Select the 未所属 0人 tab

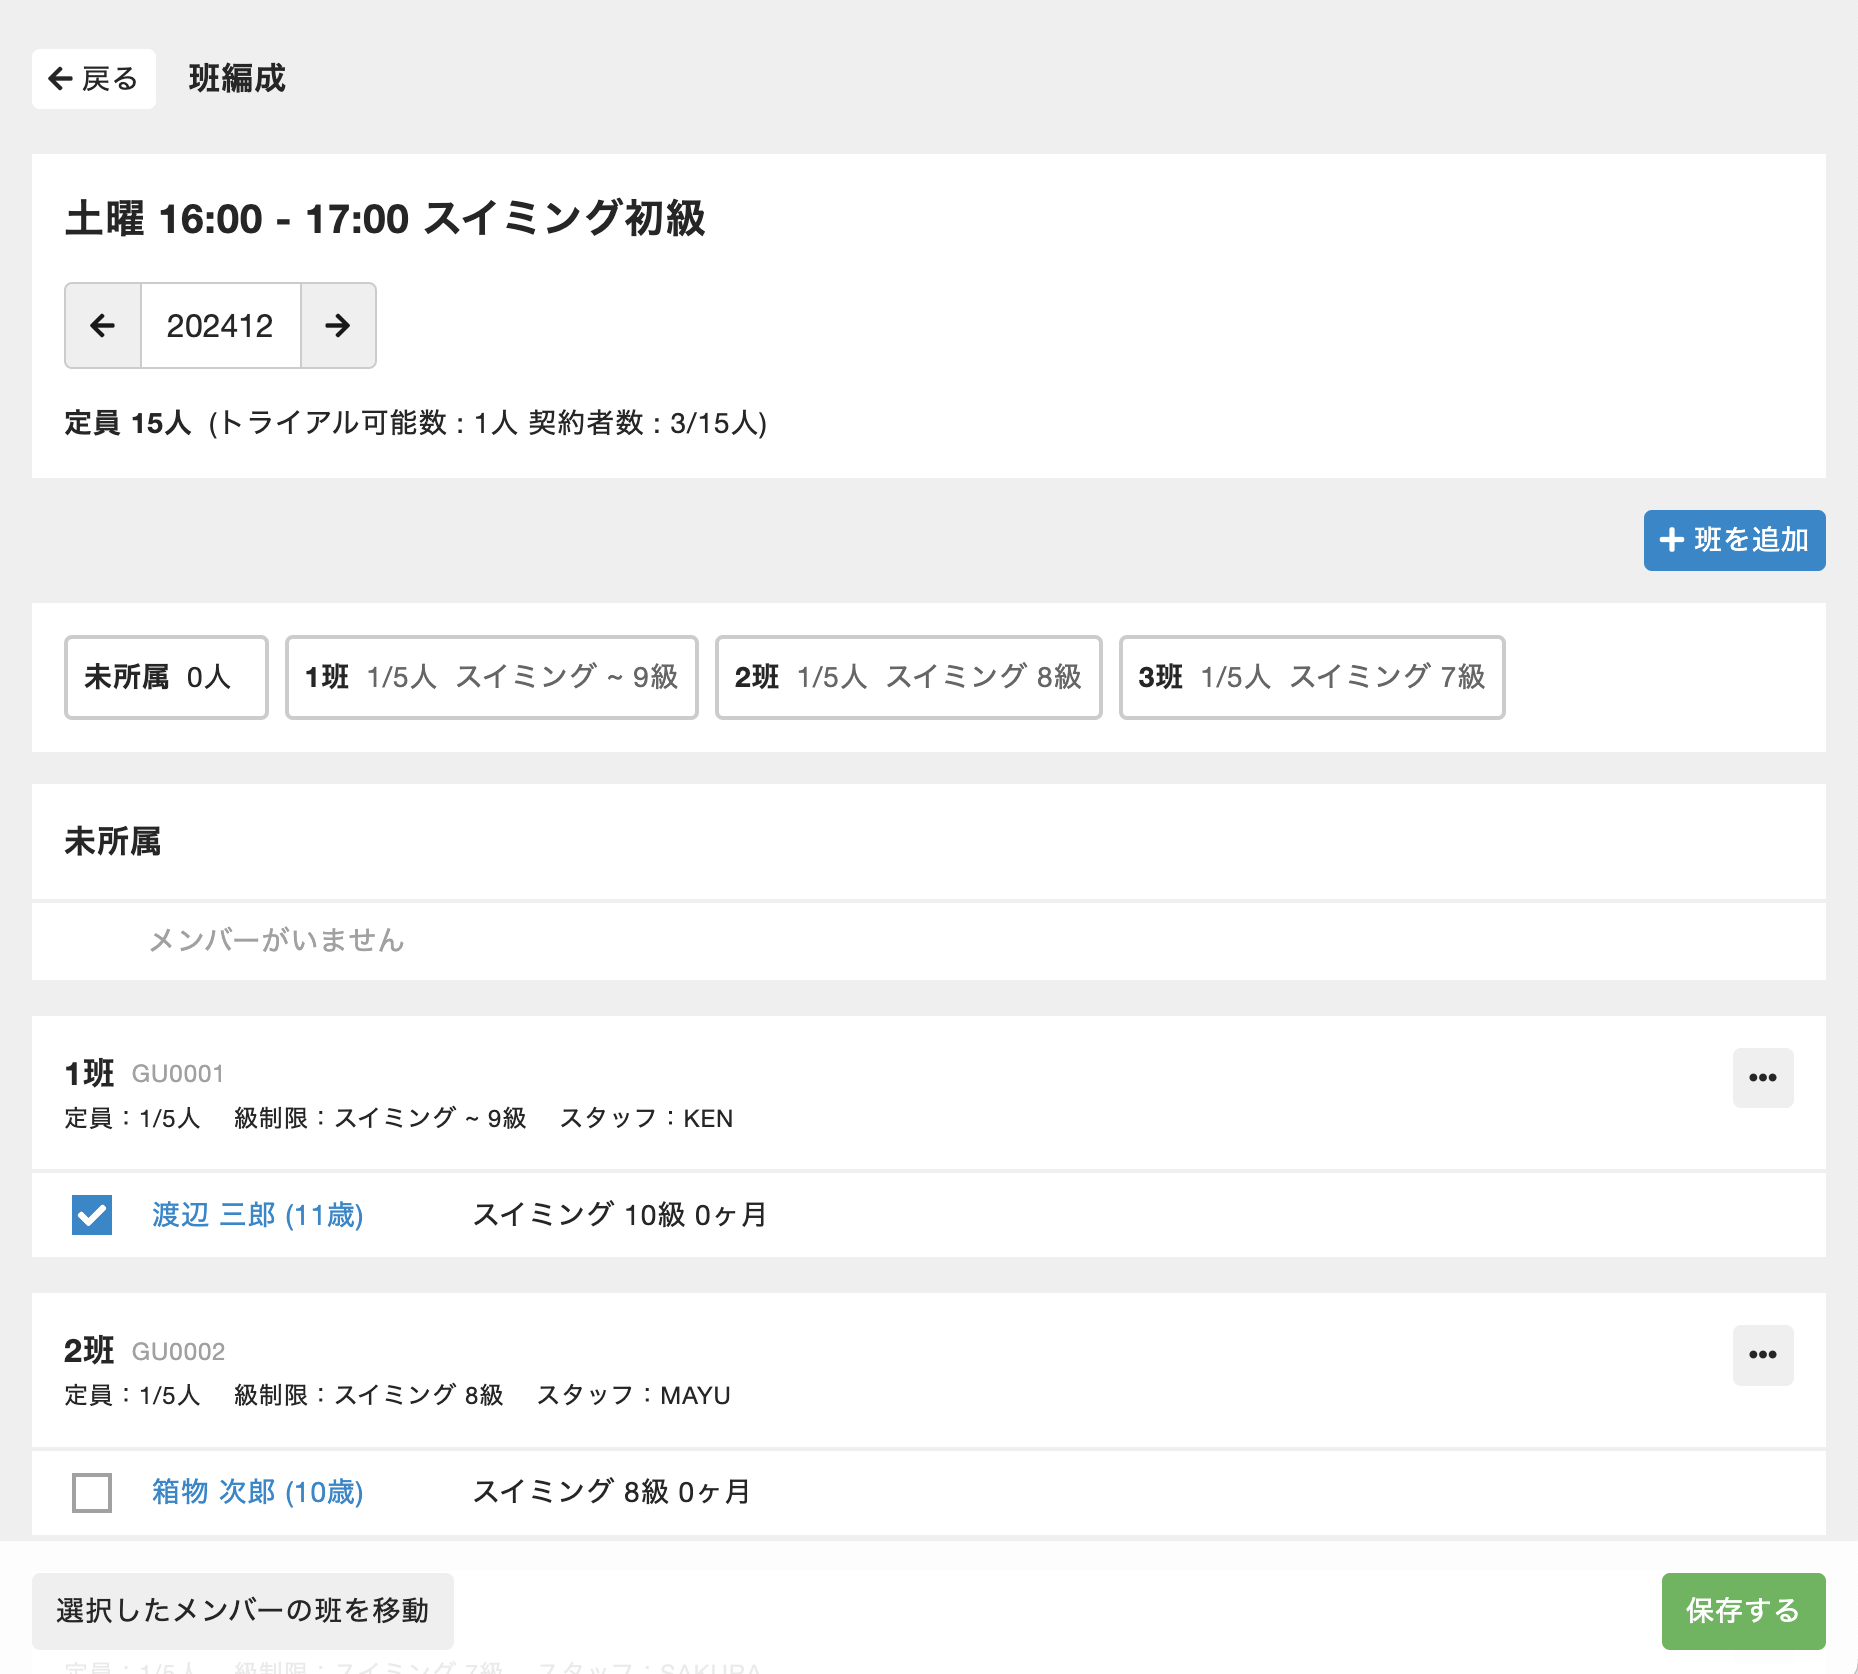pyautogui.click(x=166, y=677)
